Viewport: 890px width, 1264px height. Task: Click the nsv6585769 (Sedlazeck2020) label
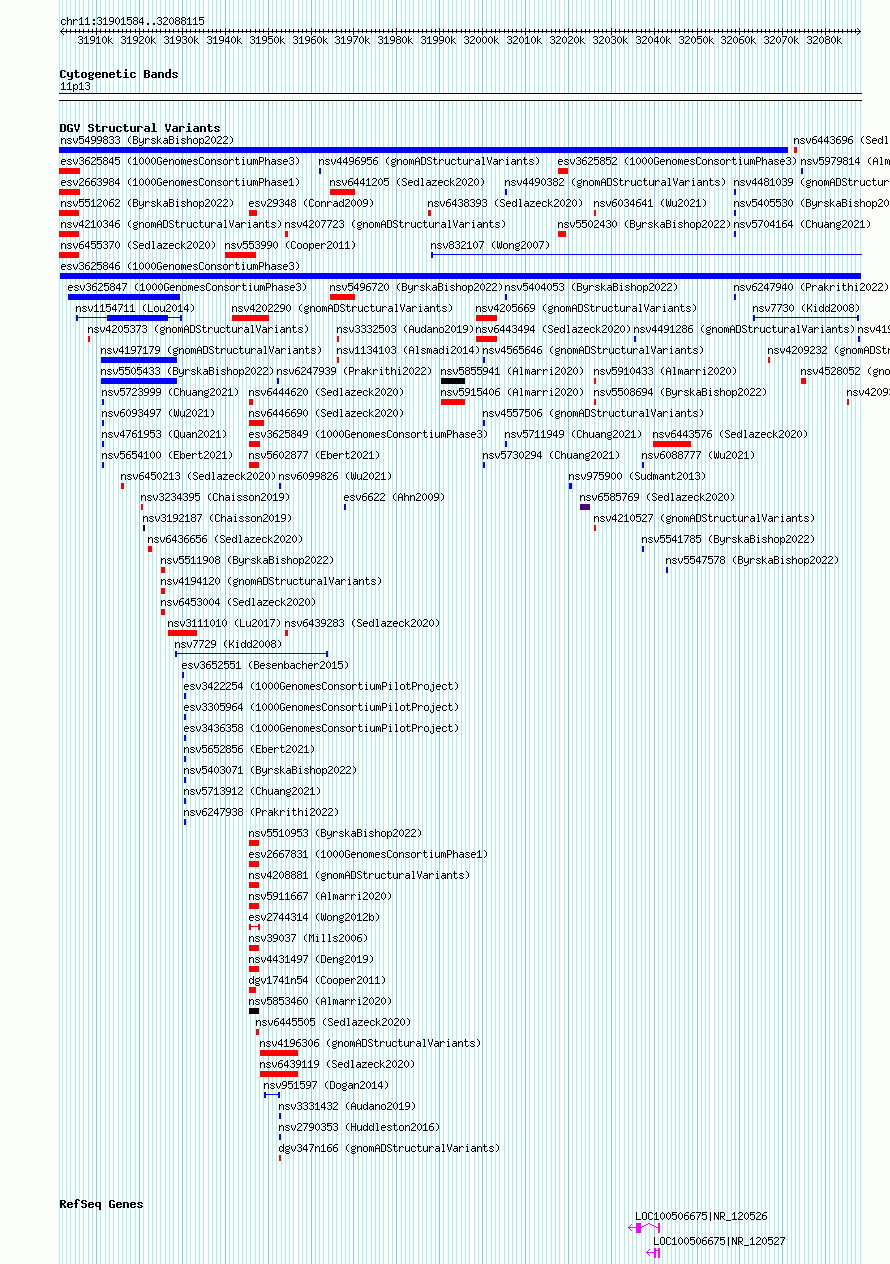click(657, 497)
